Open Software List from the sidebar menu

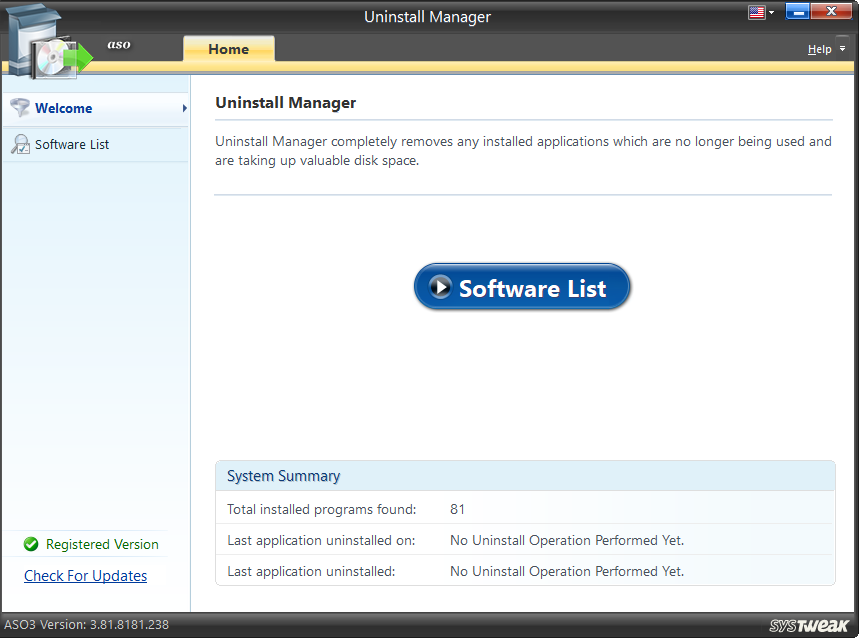pos(75,144)
